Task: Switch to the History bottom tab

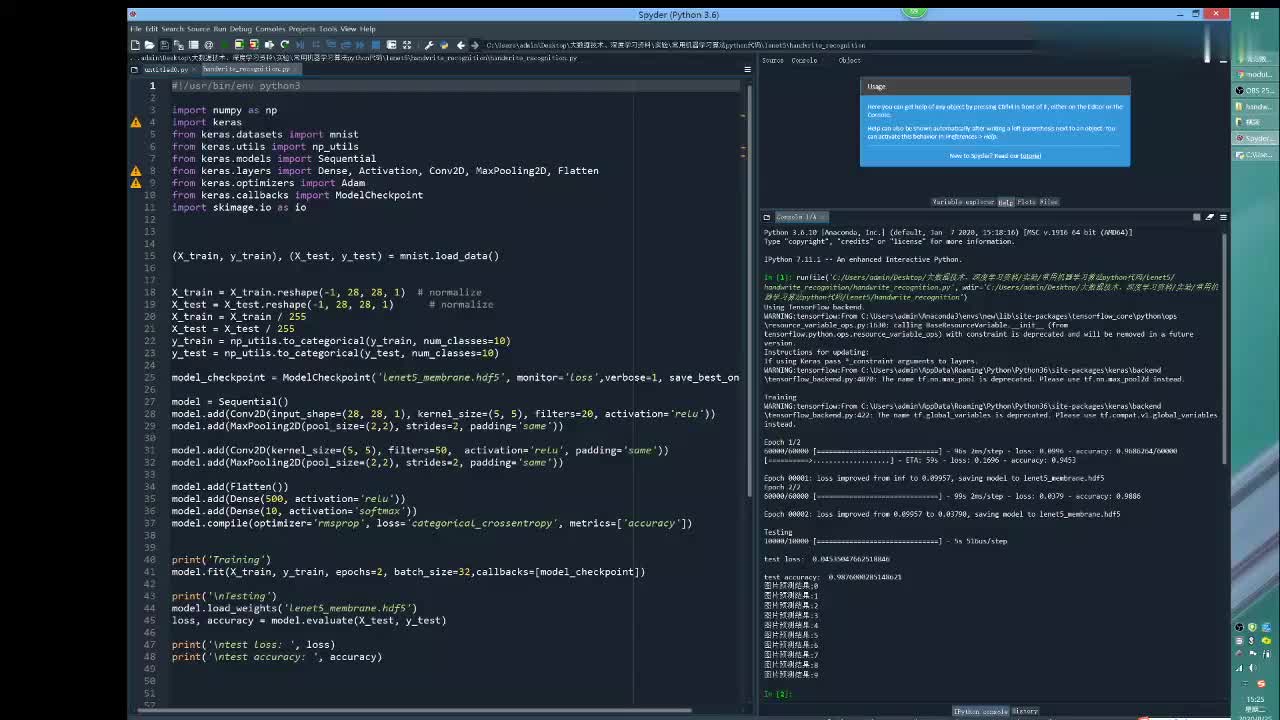Action: pos(1025,711)
